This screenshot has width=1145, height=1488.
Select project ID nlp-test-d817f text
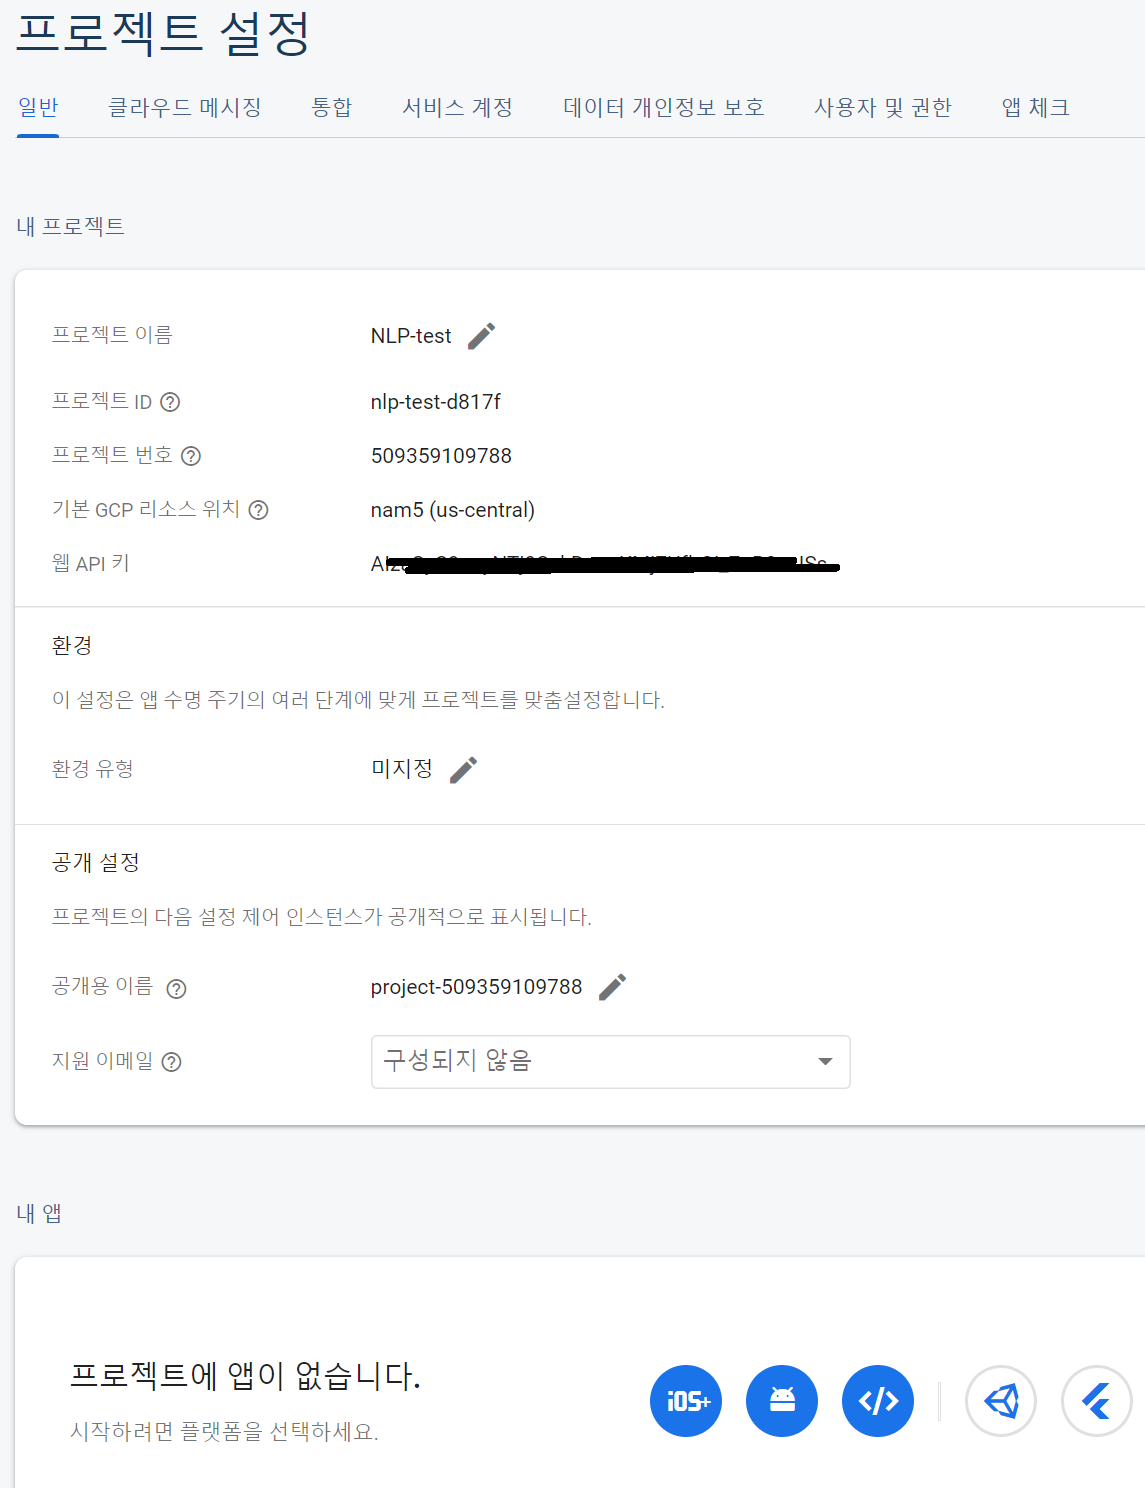436,402
